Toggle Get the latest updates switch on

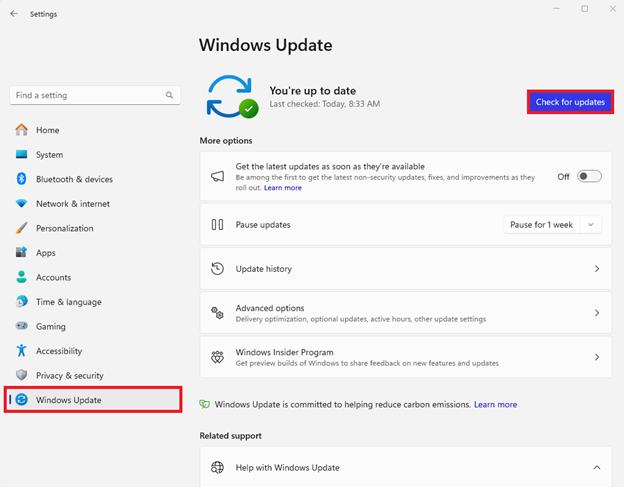pyautogui.click(x=589, y=176)
